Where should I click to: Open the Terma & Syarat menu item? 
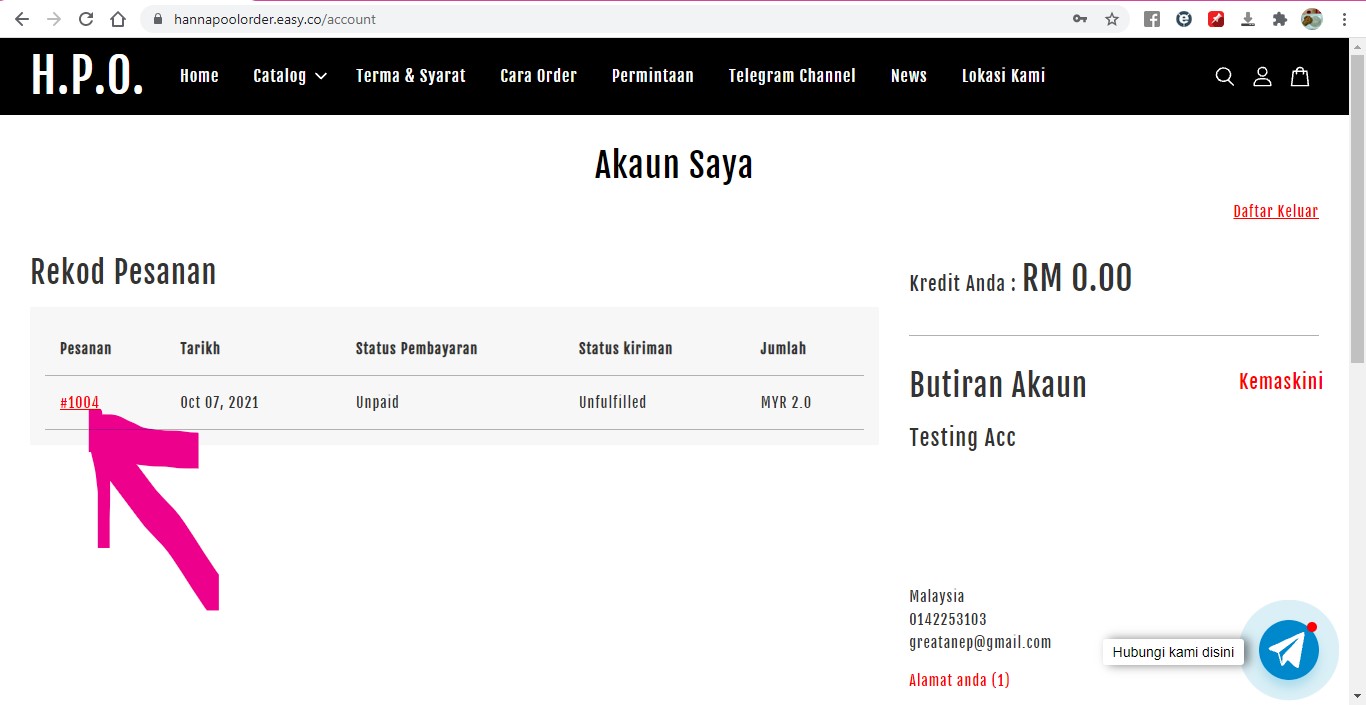click(410, 76)
